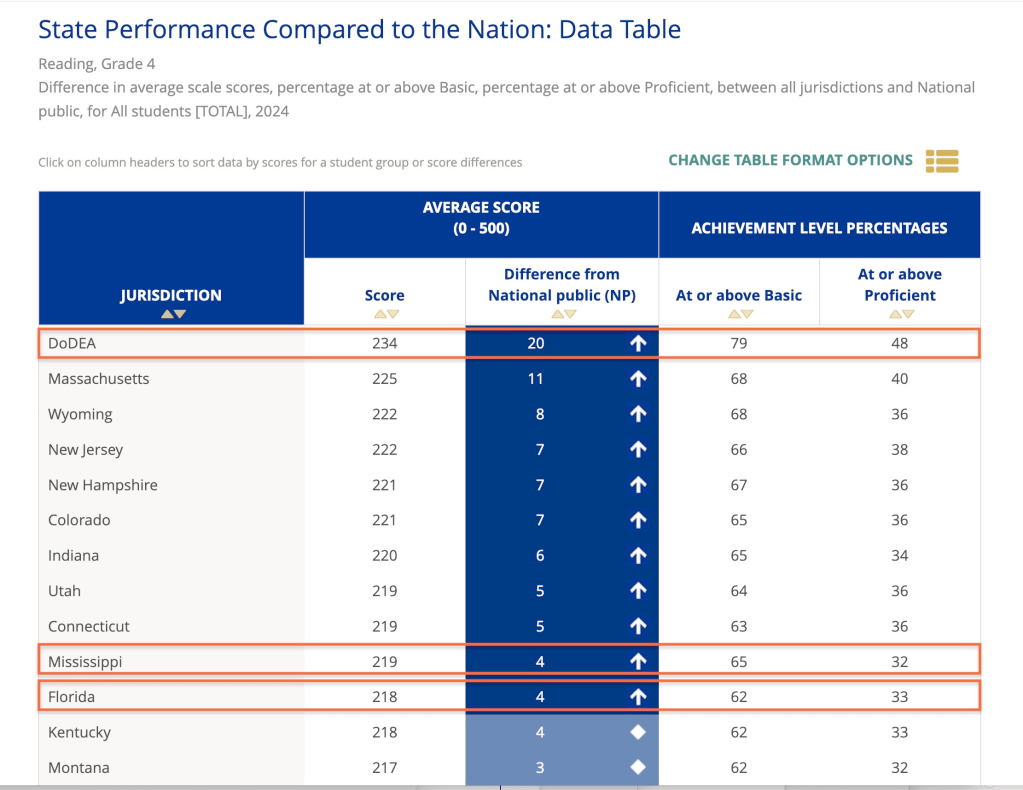1023x790 pixels.
Task: Sort by Score column arrows
Action: [386, 314]
